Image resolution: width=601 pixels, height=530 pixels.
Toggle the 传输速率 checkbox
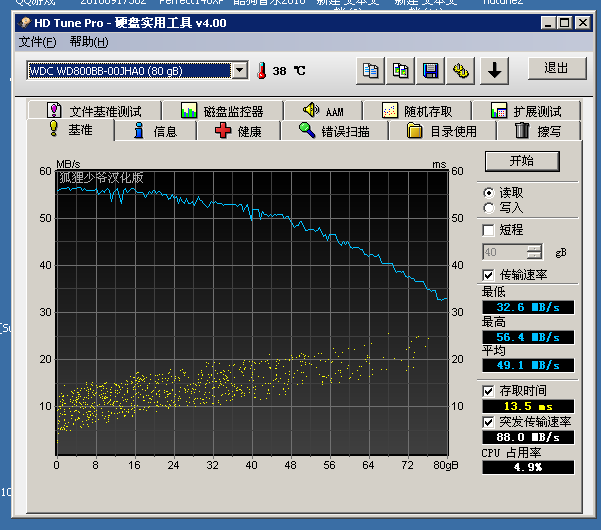[488, 275]
